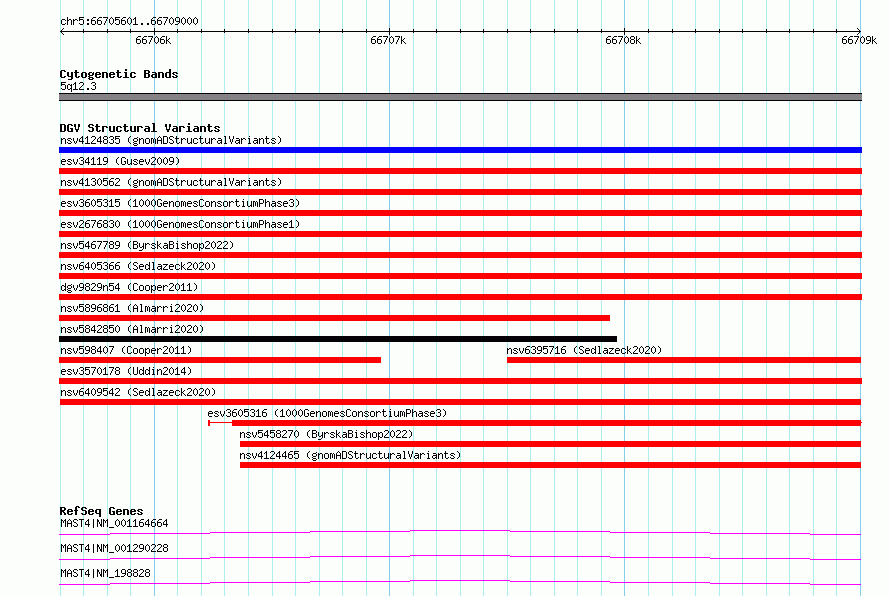Open nsv598407 (Cooper2011) variant label

click(x=126, y=350)
